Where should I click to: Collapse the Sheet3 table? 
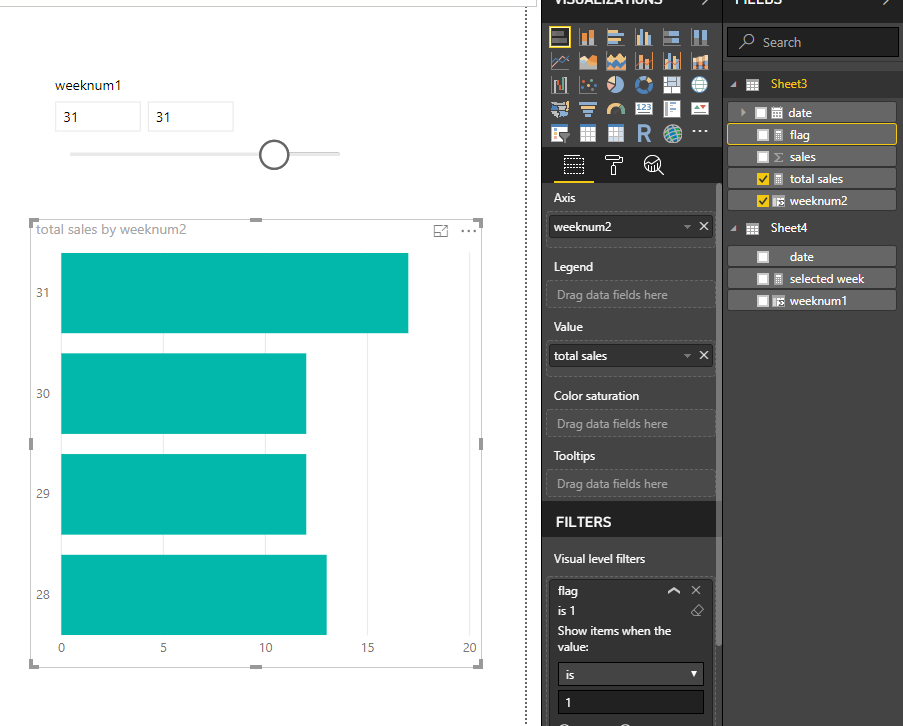pos(734,85)
